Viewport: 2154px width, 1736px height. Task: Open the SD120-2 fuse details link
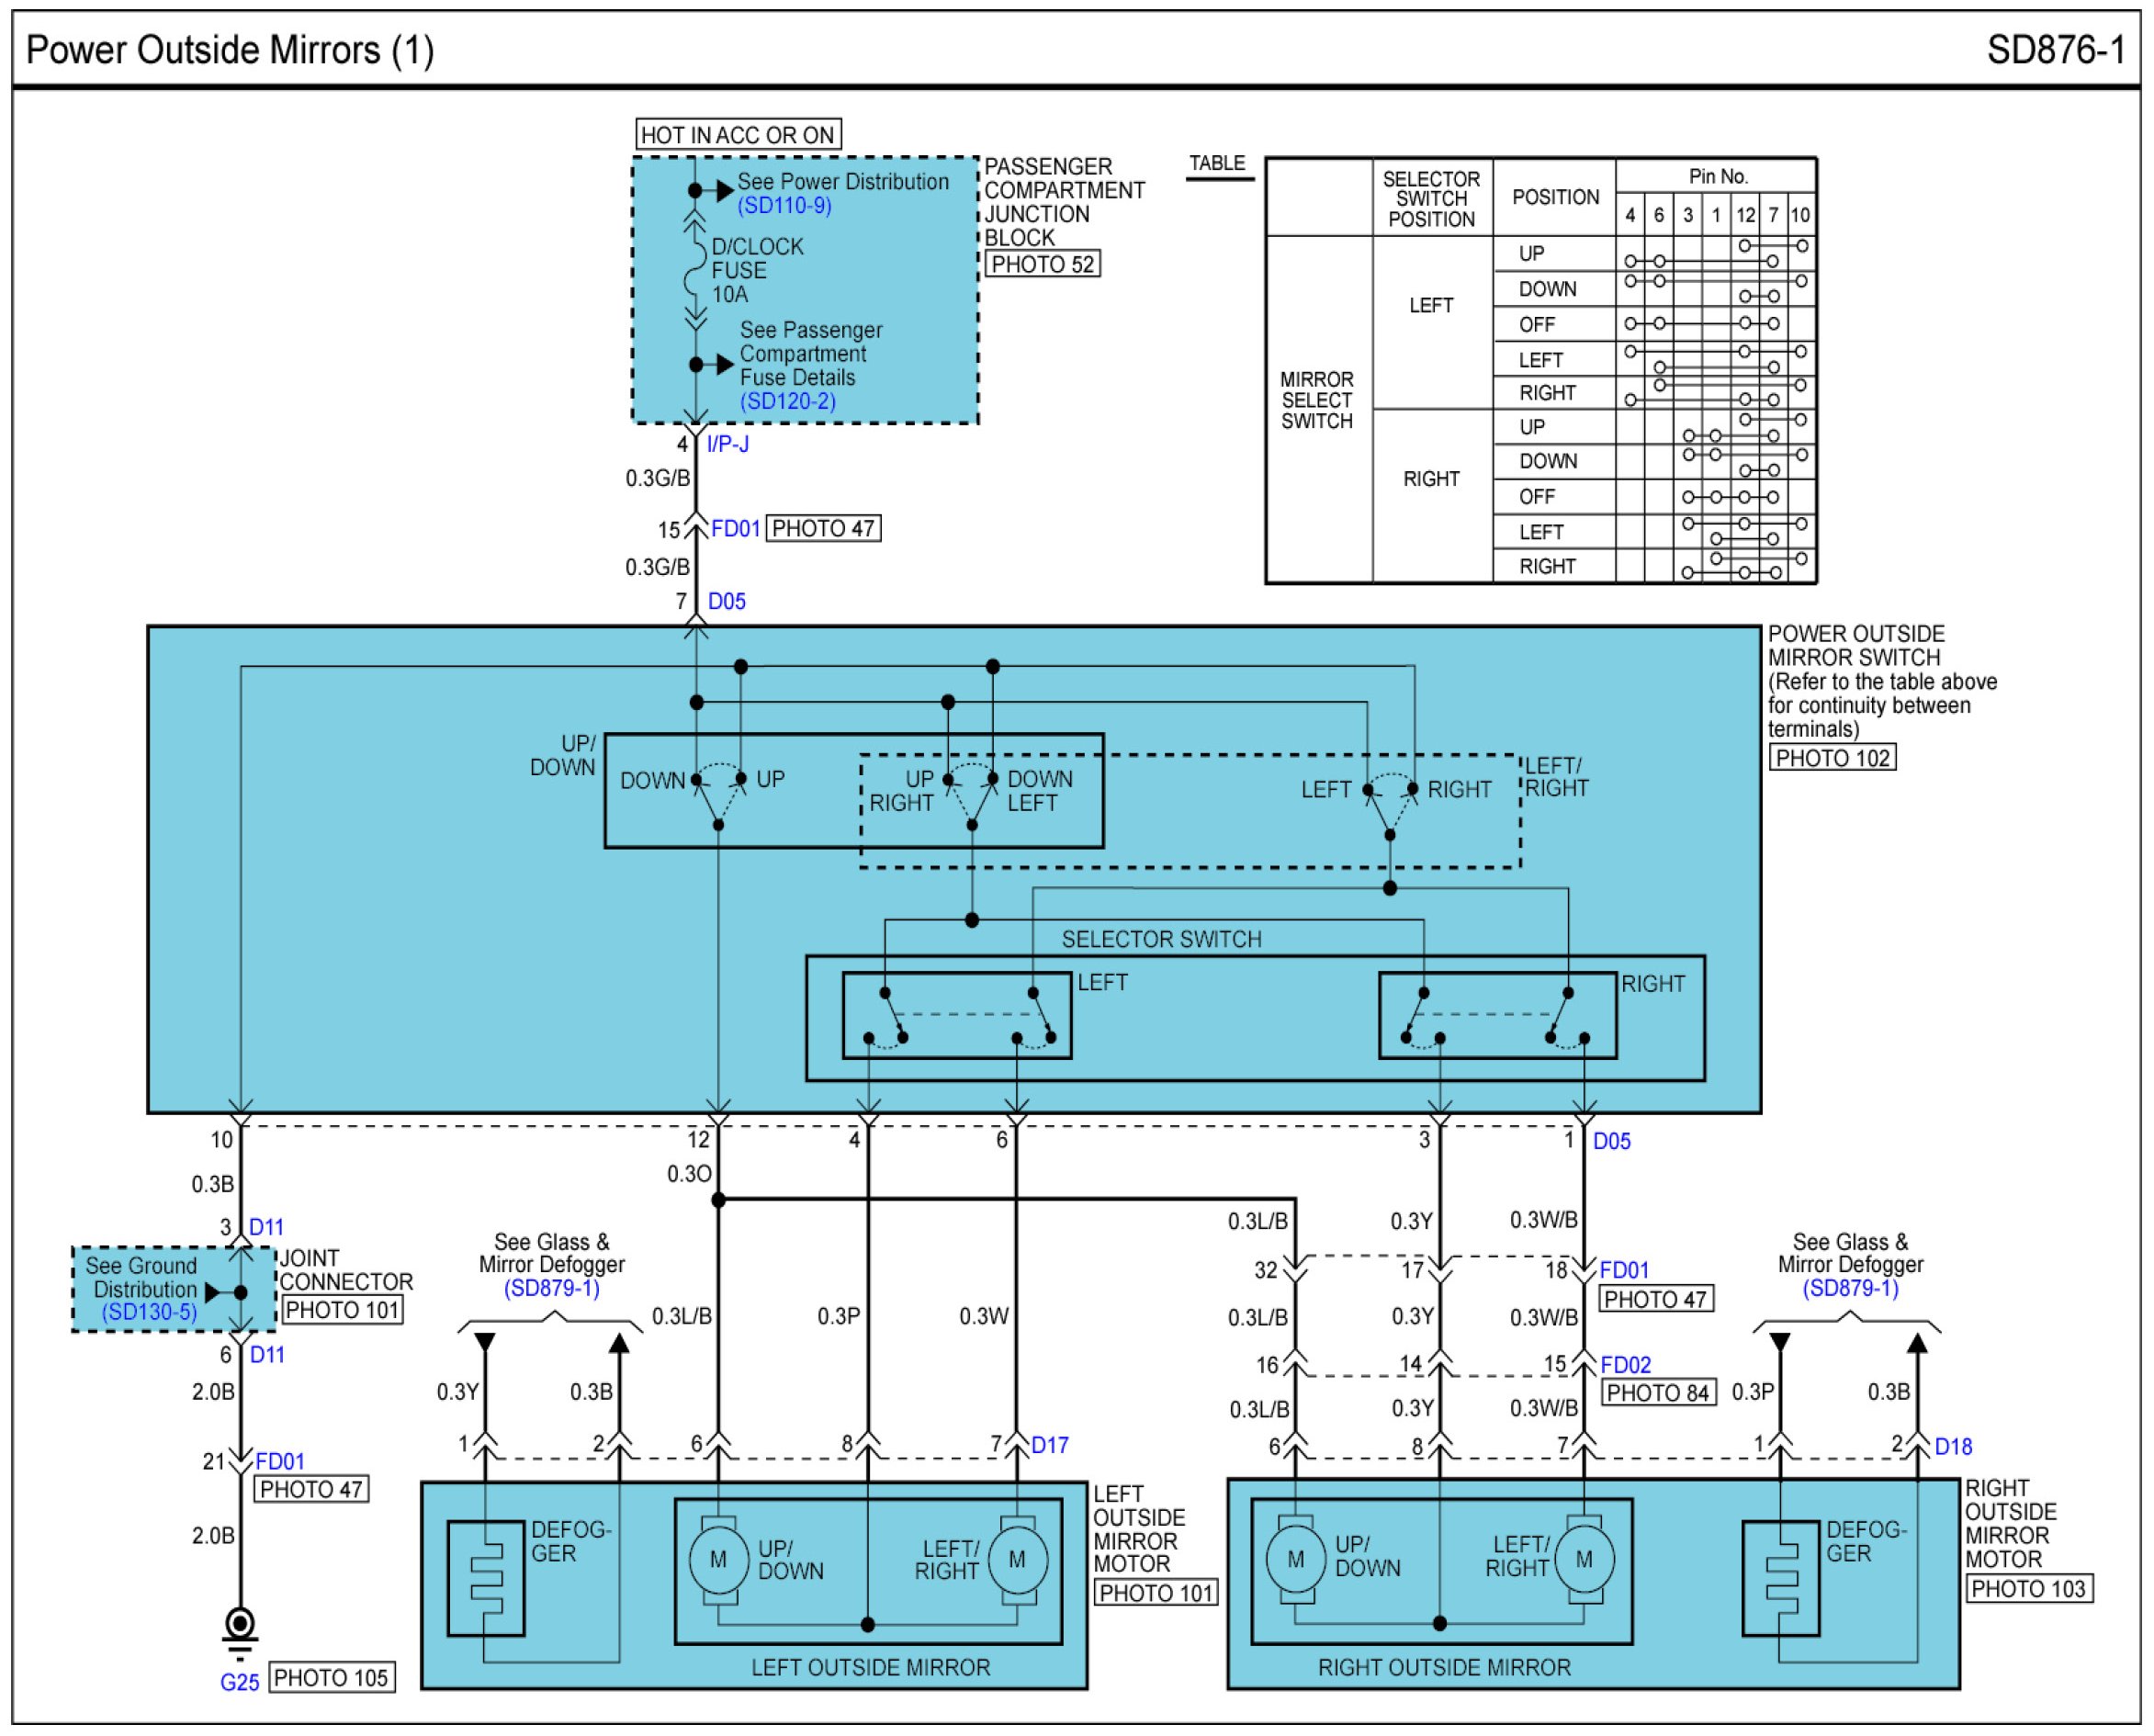[787, 402]
